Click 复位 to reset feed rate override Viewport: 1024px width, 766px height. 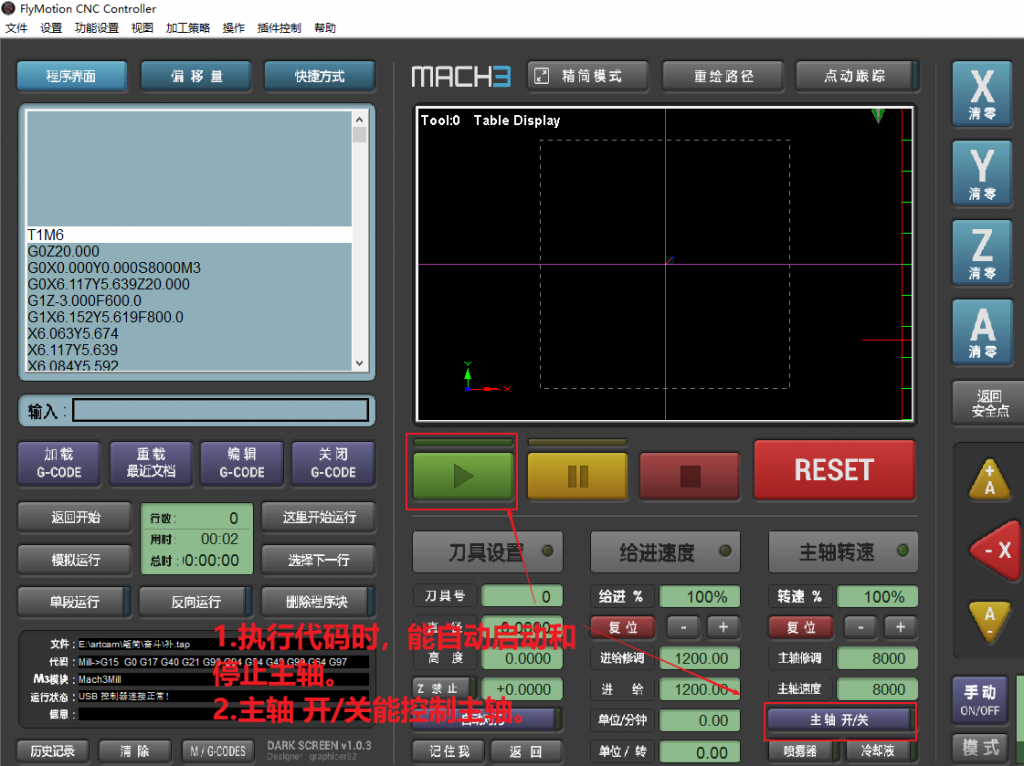622,628
